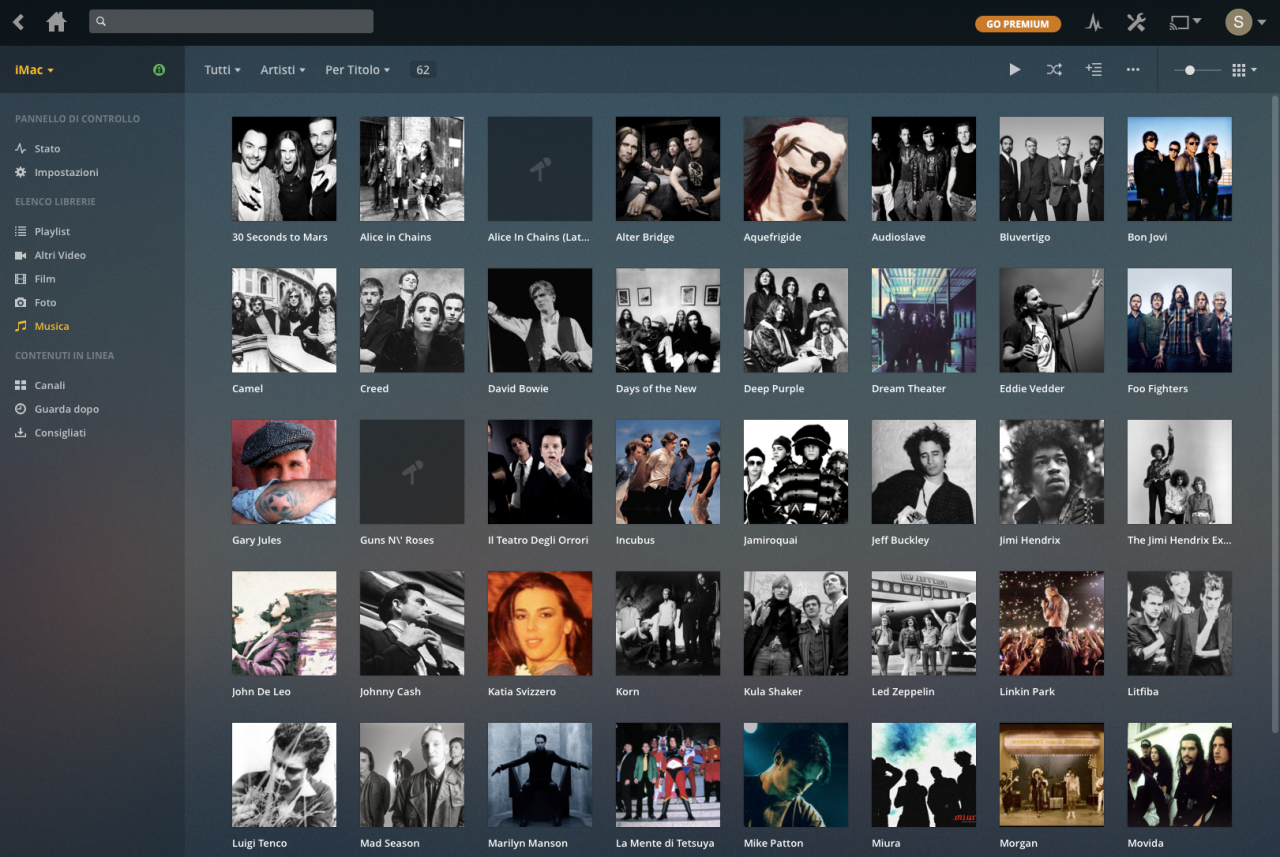Open the activity pulse icon in top bar
This screenshot has width=1280, height=857.
tap(1094, 22)
